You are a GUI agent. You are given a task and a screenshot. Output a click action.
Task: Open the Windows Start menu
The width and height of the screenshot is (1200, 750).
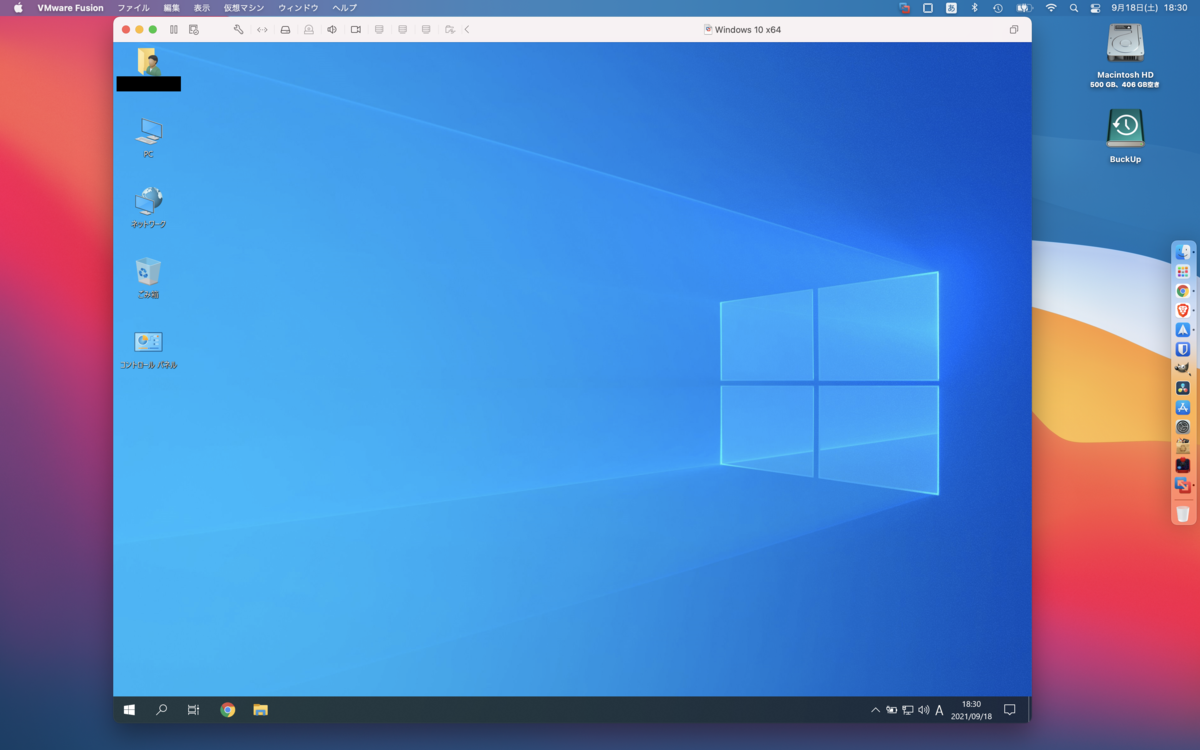[x=129, y=710]
